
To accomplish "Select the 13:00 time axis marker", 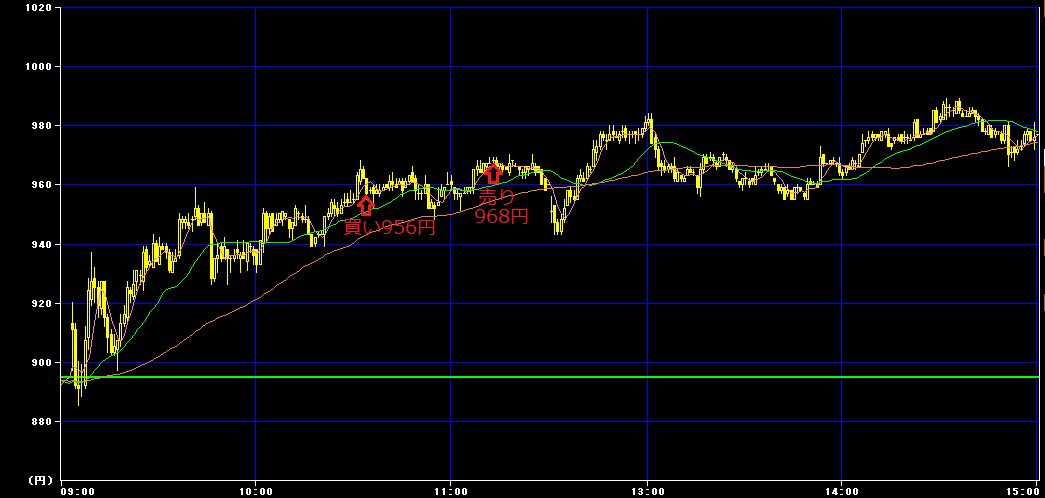I will (647, 492).
